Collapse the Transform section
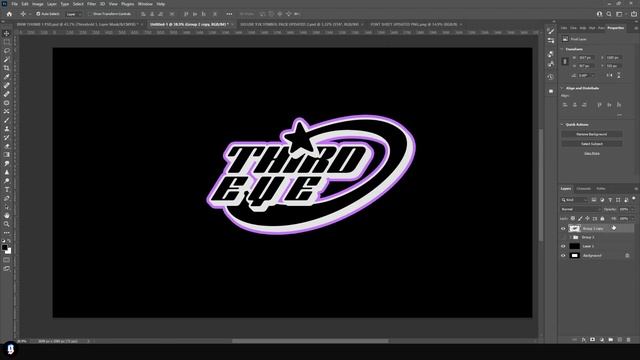The image size is (640, 360). point(562,49)
